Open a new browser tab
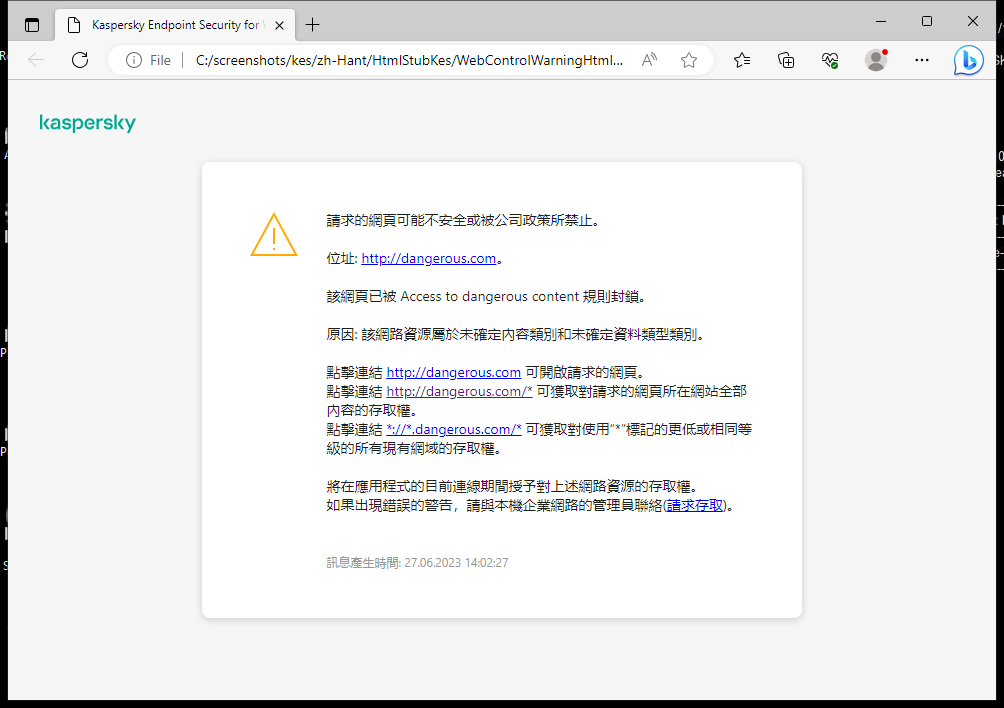Viewport: 1004px width, 708px height. (x=313, y=24)
